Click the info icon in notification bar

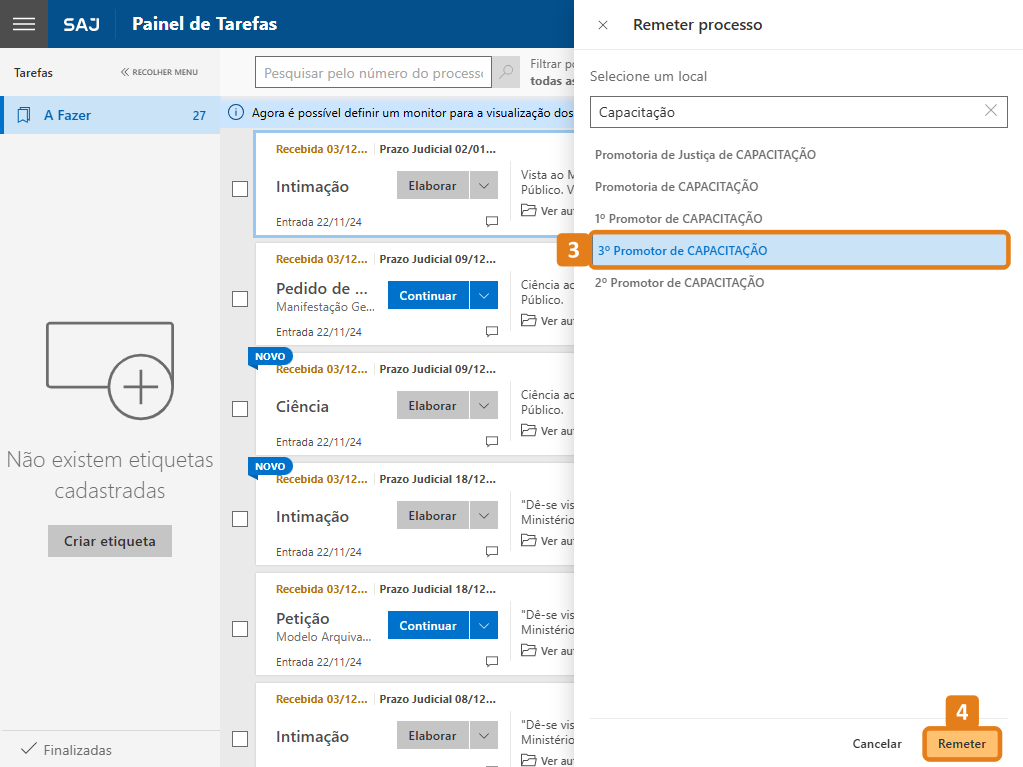point(237,113)
